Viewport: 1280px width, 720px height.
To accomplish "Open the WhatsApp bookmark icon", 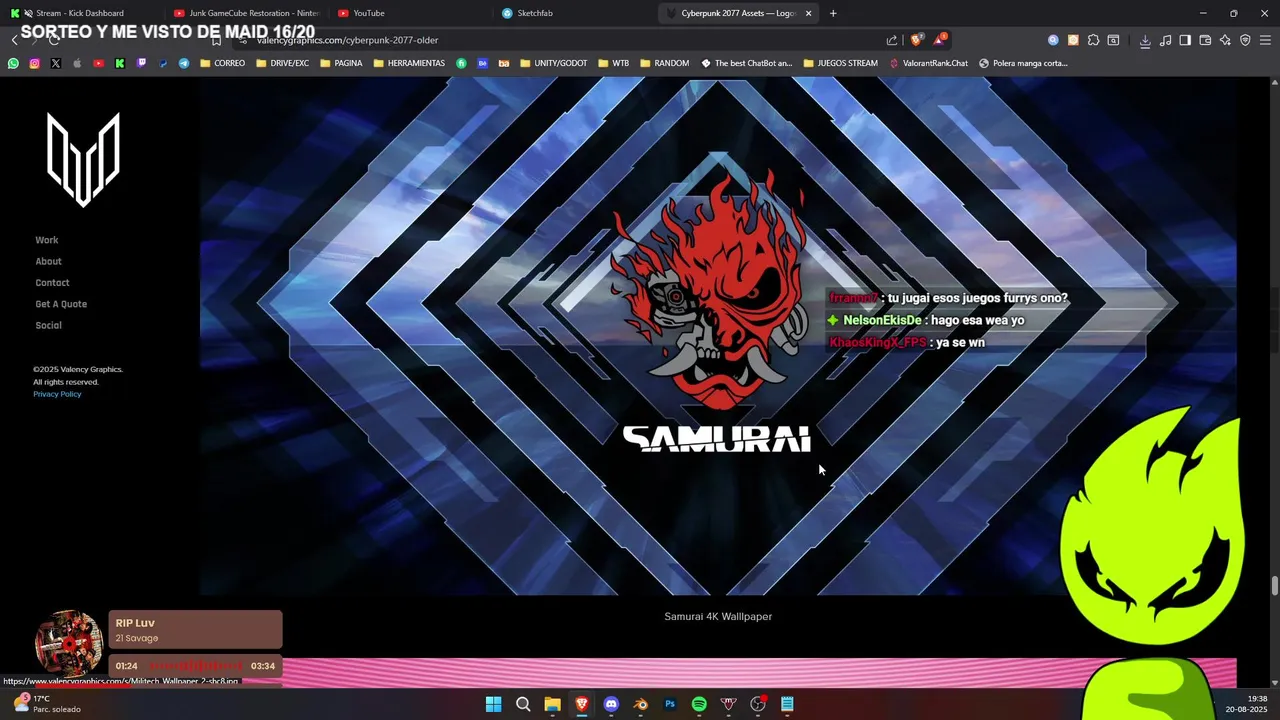I will tap(13, 63).
